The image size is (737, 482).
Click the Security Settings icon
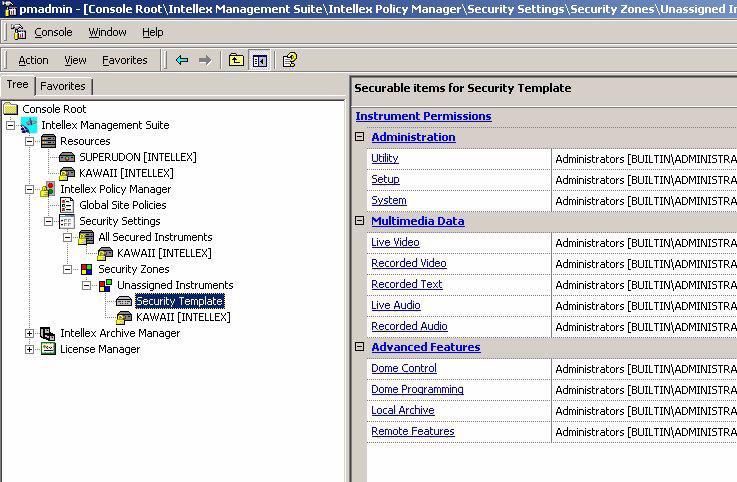[x=67, y=221]
